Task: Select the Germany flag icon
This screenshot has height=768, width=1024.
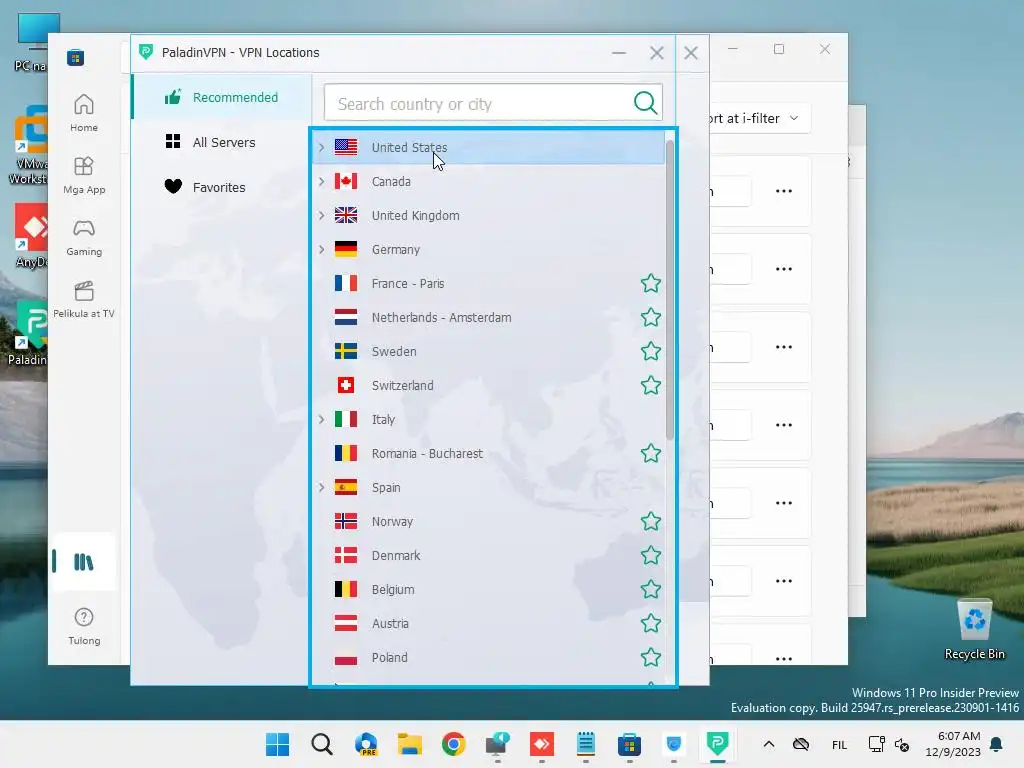Action: tap(346, 249)
